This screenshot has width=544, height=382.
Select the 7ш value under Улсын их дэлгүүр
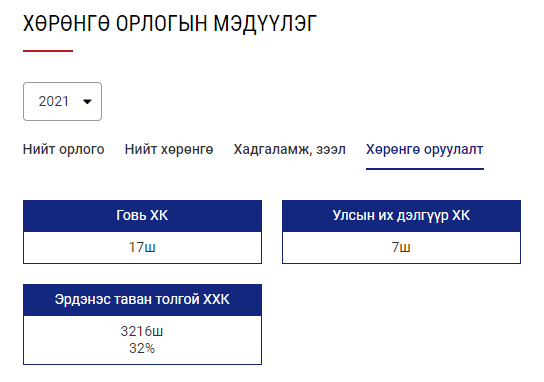click(x=401, y=247)
